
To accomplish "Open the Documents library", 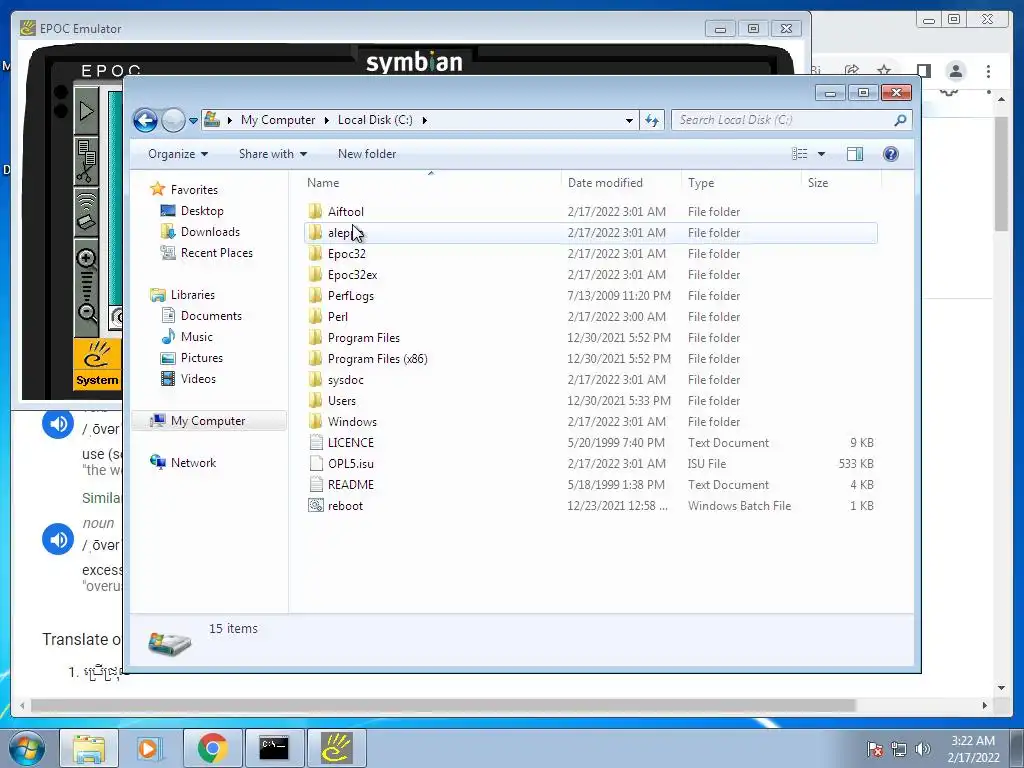I will click(x=211, y=316).
